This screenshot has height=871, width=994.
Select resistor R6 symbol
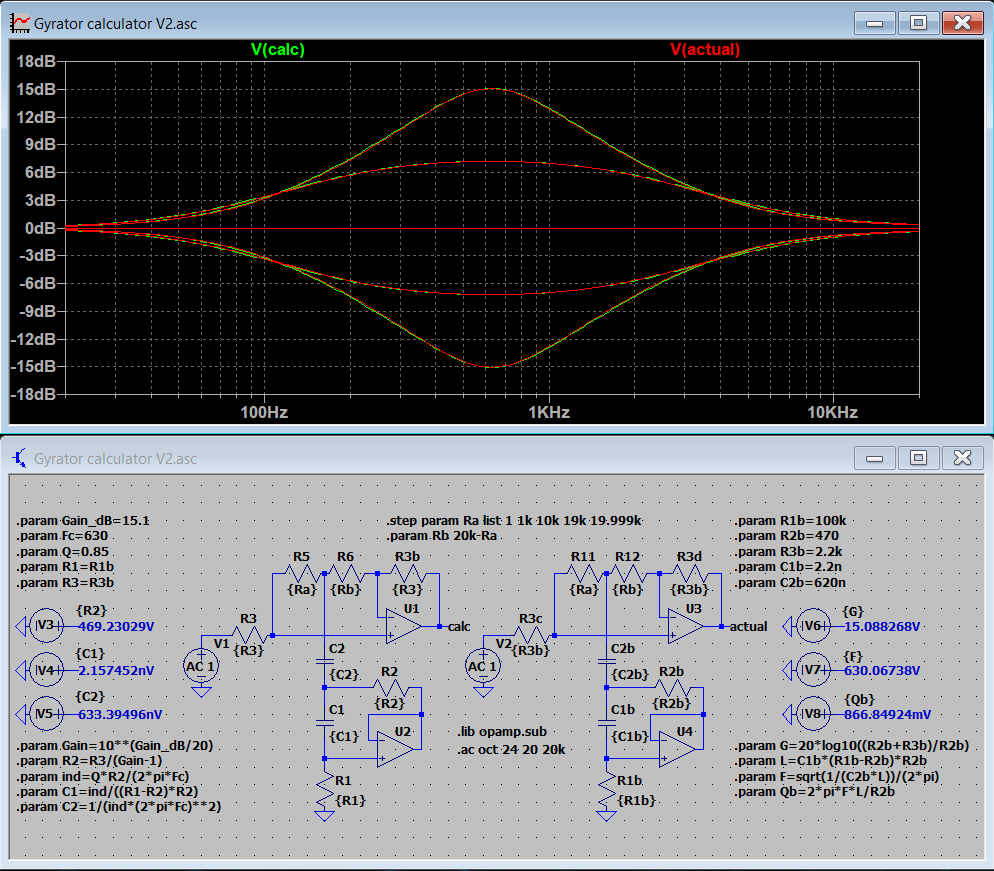click(345, 574)
